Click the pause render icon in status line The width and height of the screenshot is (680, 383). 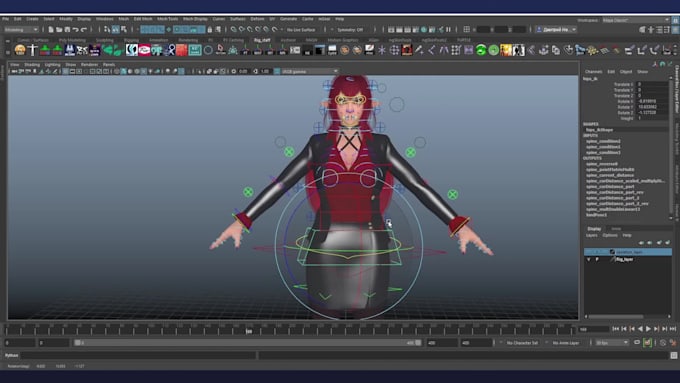[x=448, y=29]
